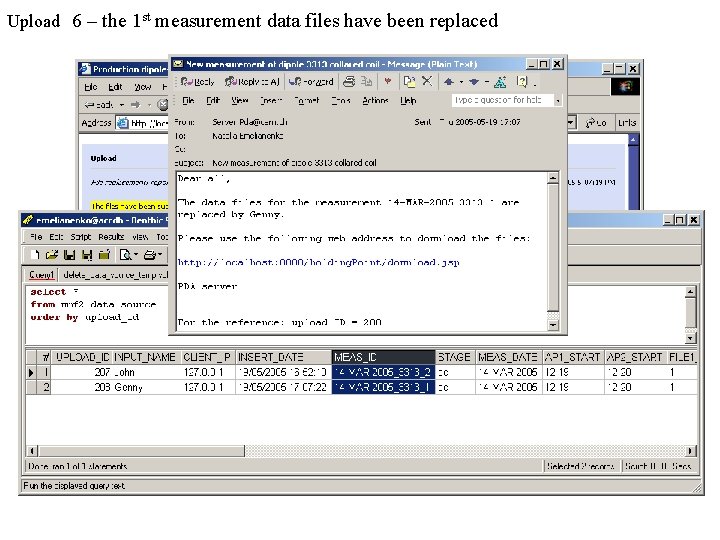Click the printer icon in Benthic toolbar
This screenshot has height=540, width=720.
[150, 254]
